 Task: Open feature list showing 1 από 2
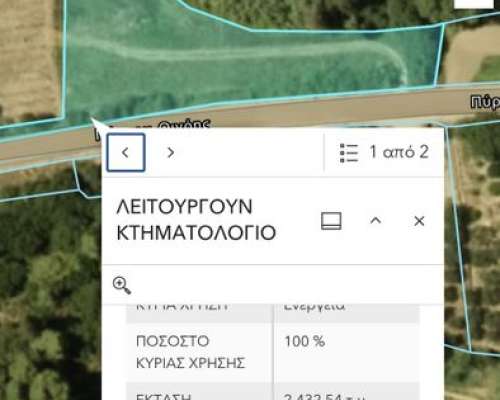[384, 152]
